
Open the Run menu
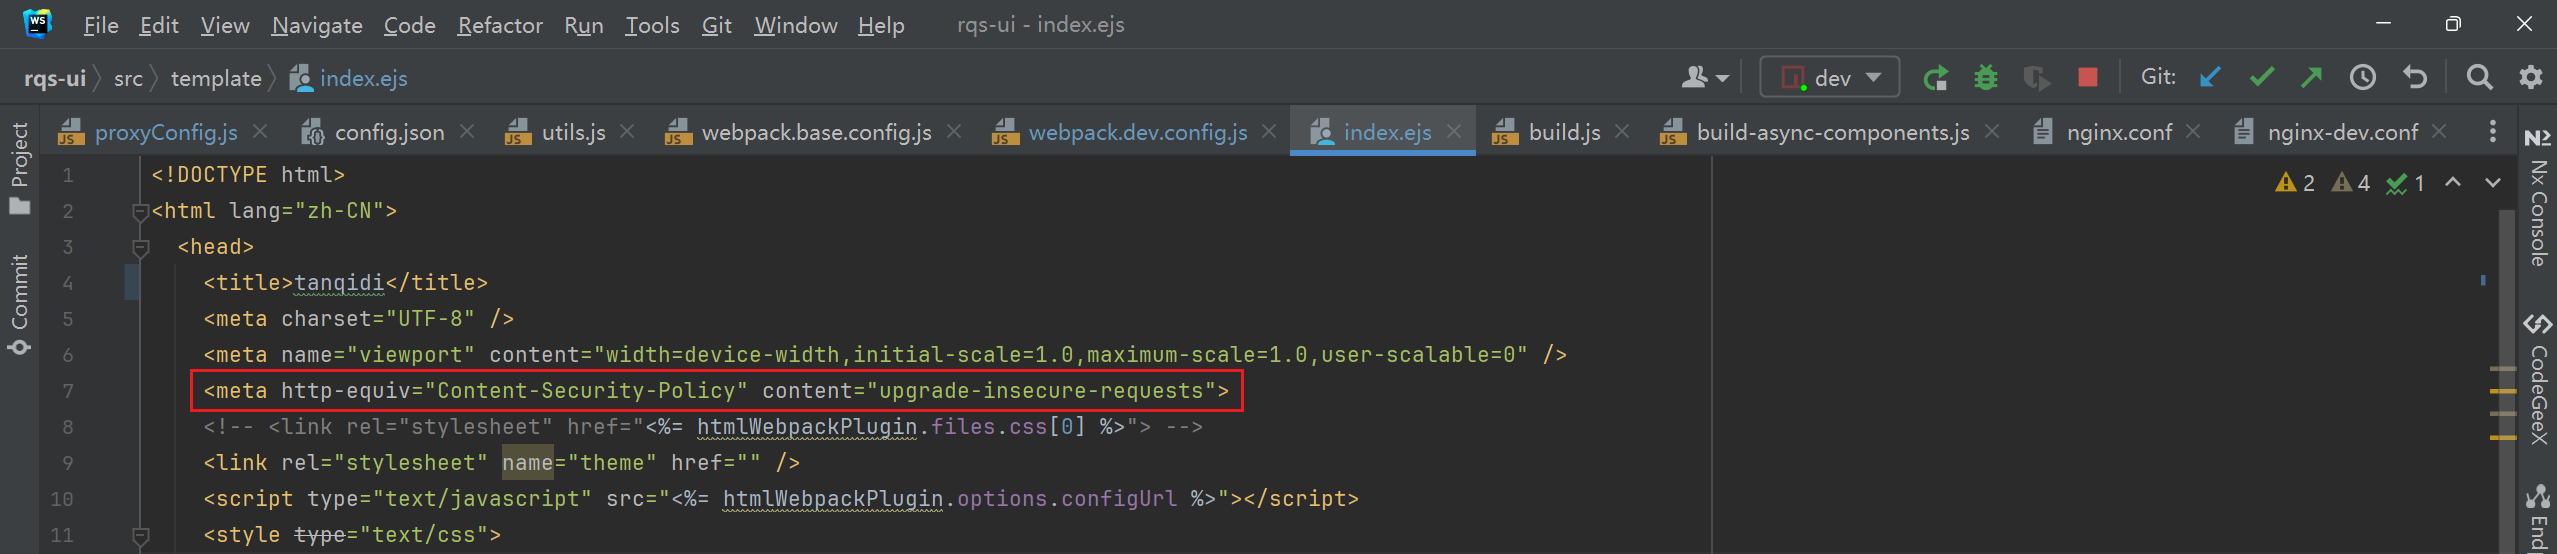click(584, 25)
